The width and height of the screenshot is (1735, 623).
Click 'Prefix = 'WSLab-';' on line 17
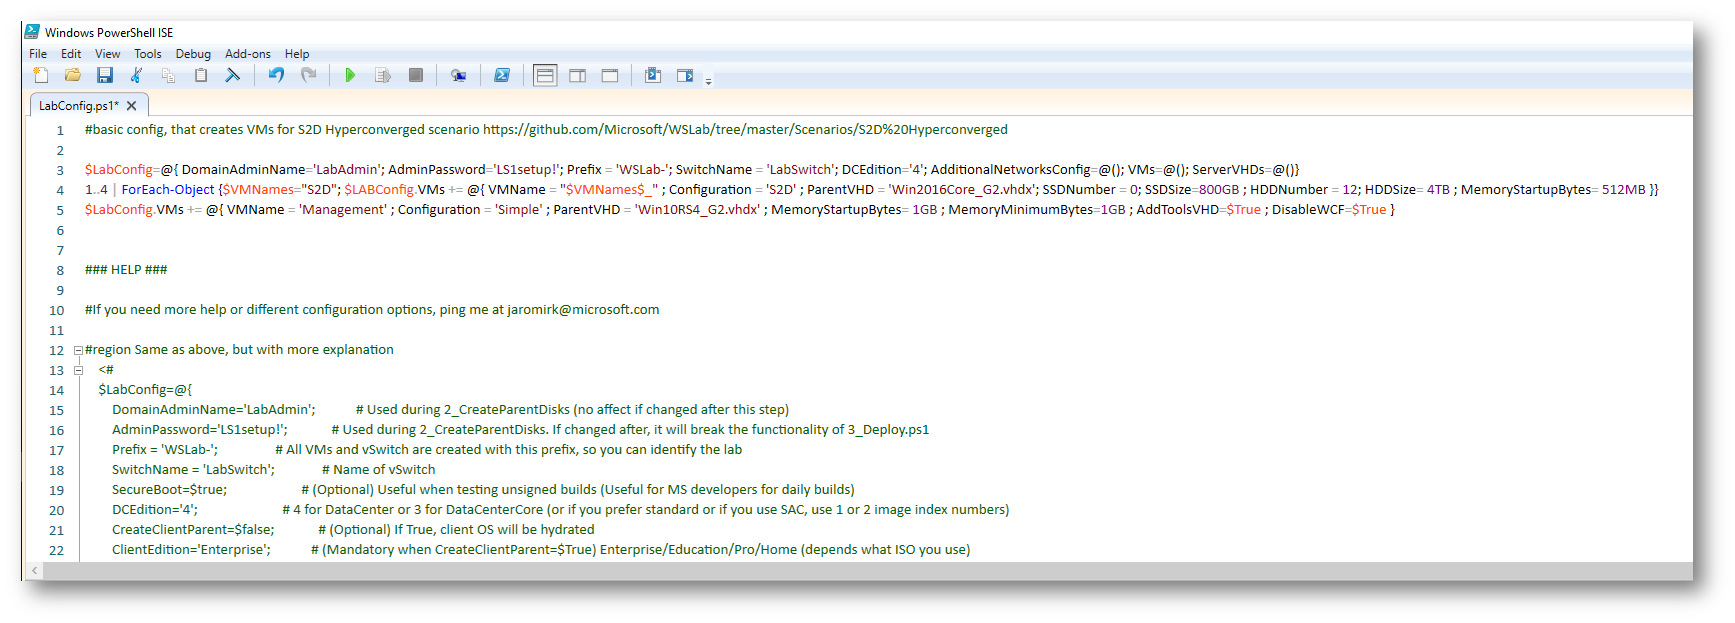point(165,450)
